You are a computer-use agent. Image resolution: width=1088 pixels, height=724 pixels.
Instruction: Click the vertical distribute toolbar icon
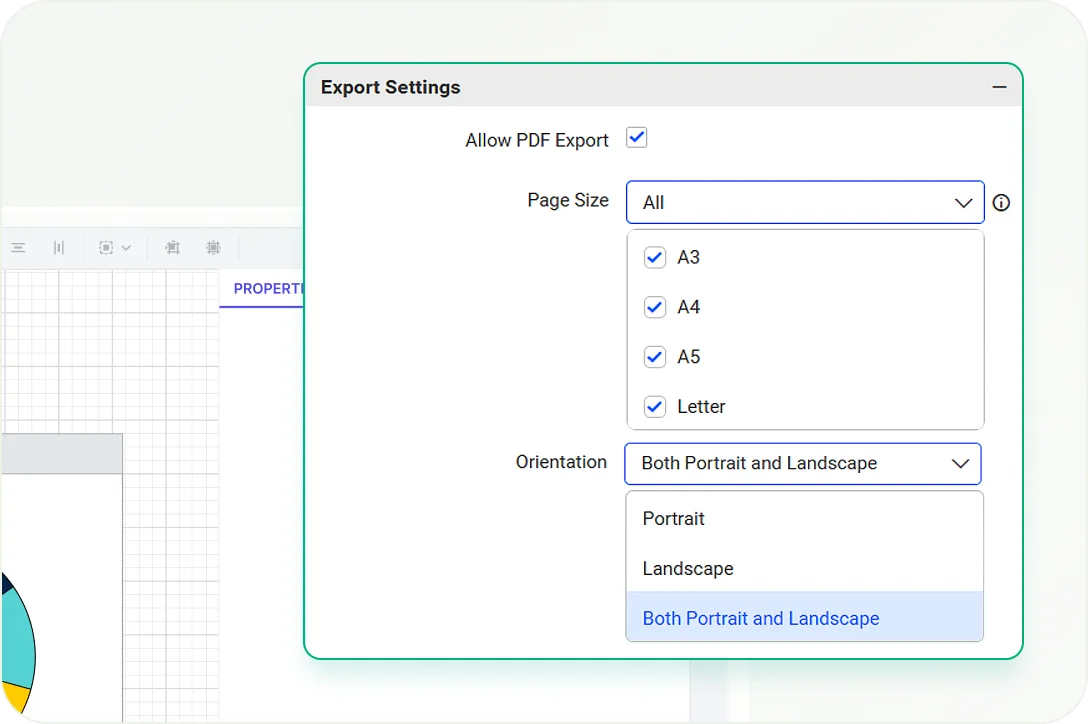point(59,248)
